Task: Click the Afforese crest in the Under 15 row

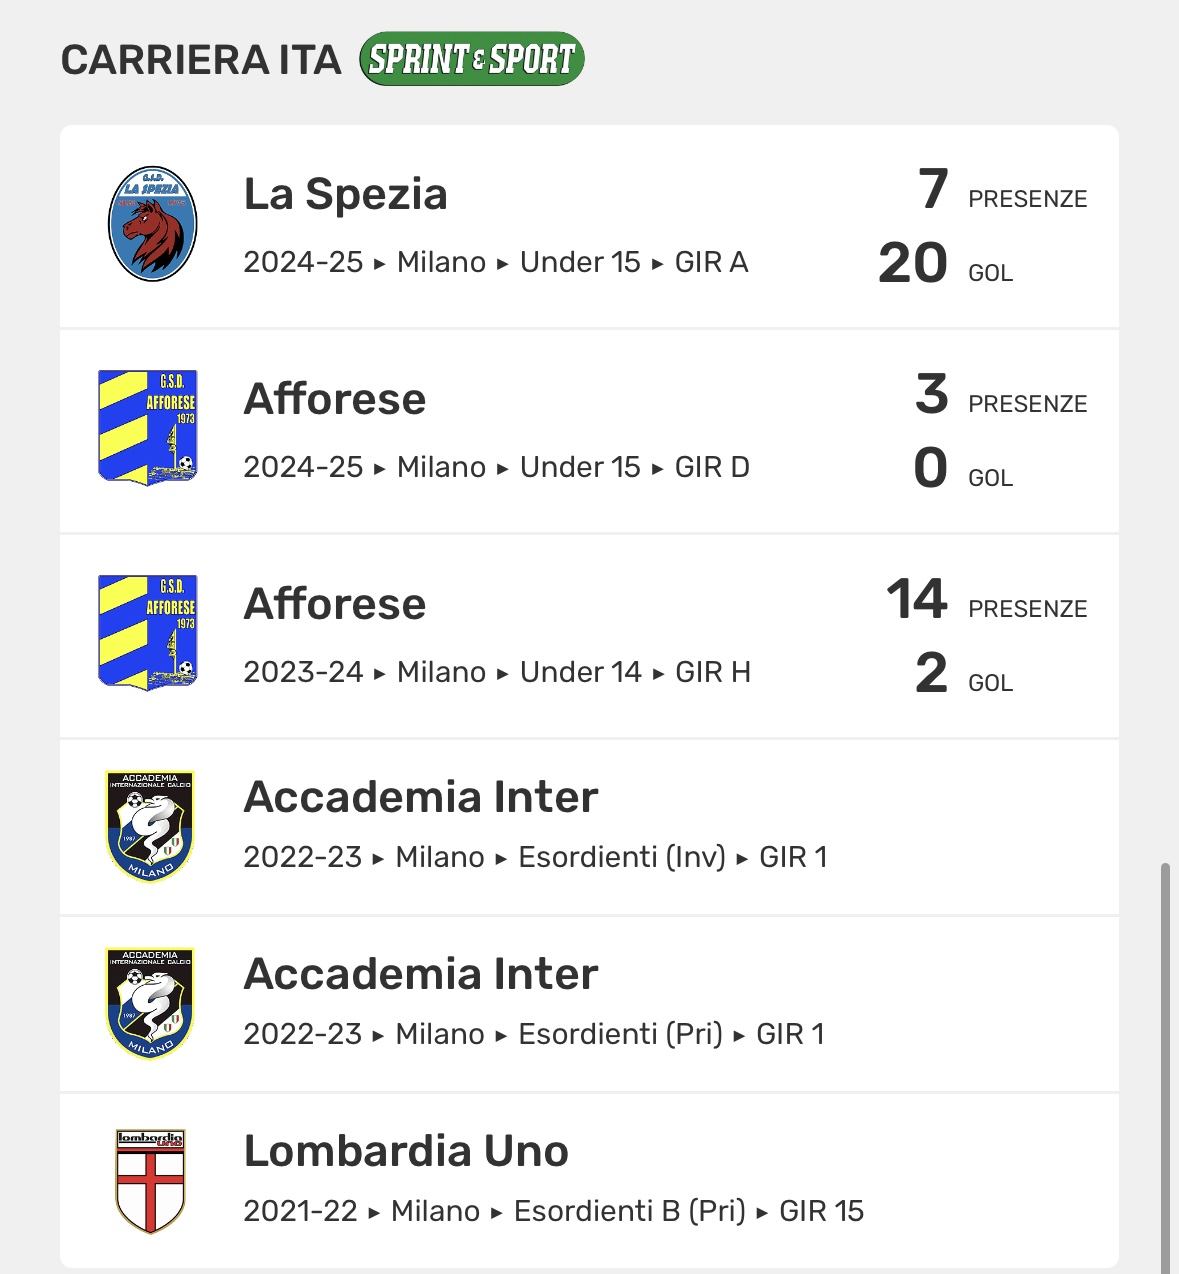Action: [x=148, y=427]
